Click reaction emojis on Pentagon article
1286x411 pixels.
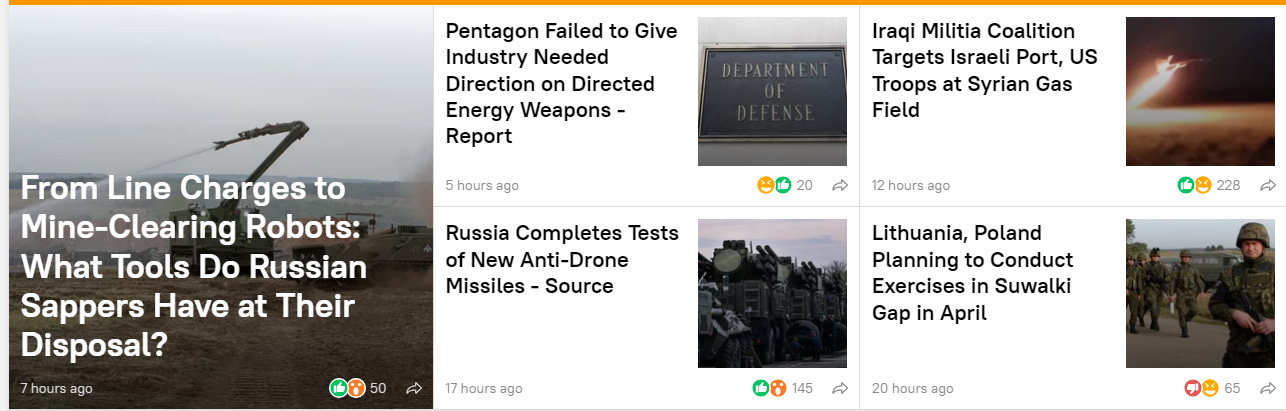775,185
